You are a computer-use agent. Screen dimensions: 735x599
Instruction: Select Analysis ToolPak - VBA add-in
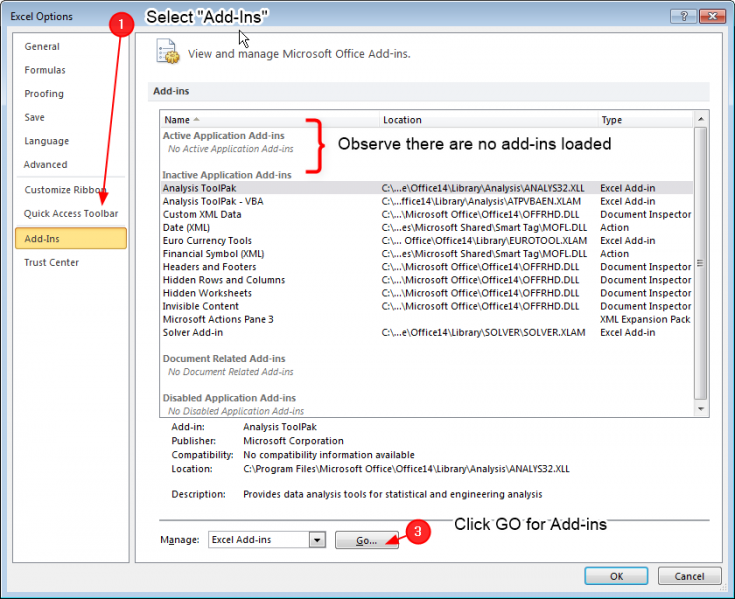pyautogui.click(x=426, y=201)
